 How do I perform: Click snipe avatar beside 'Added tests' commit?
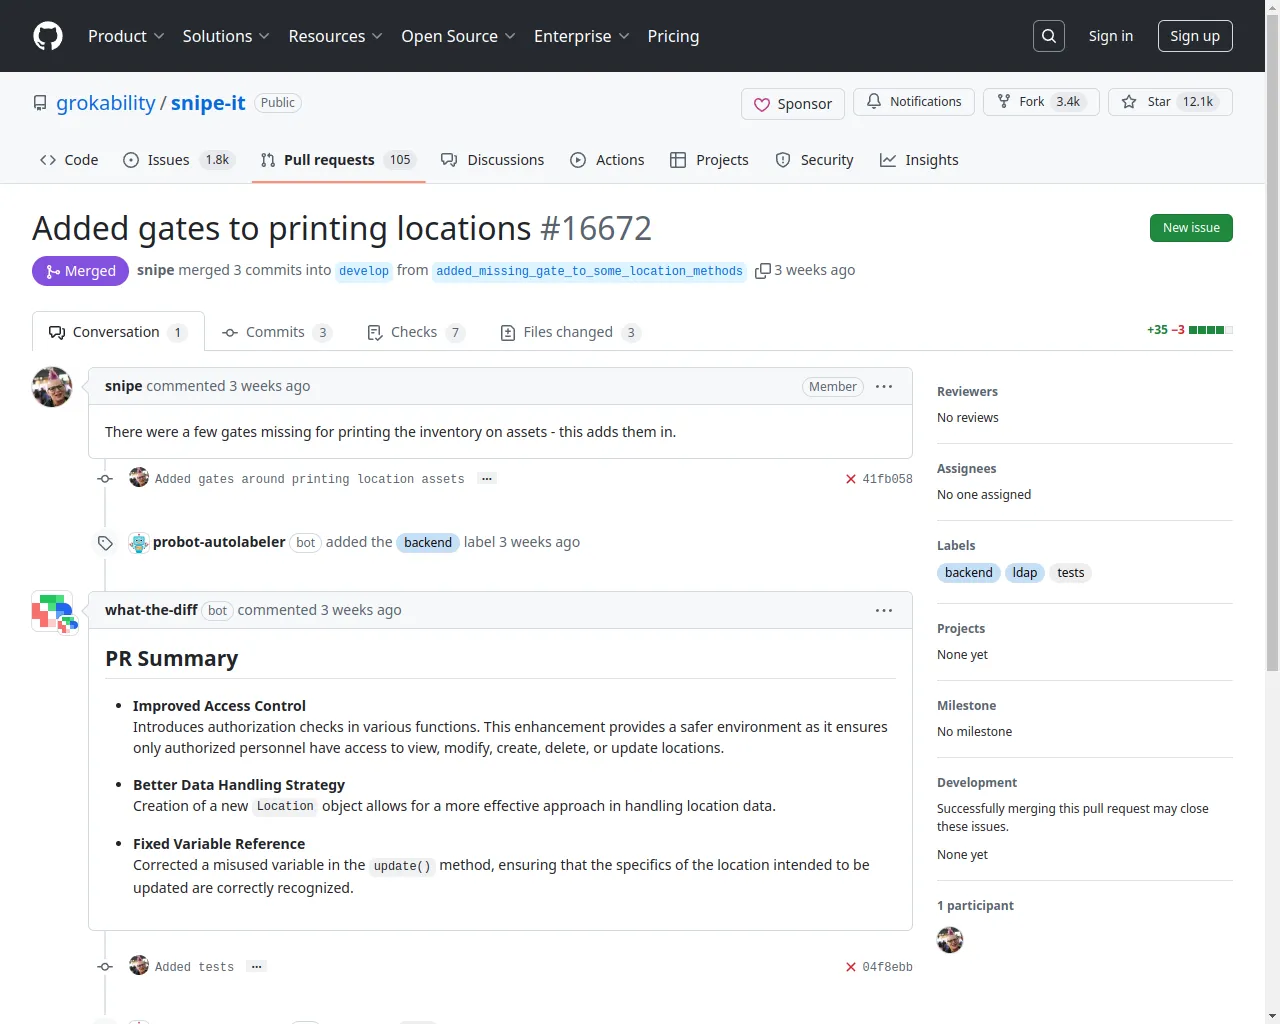139,966
